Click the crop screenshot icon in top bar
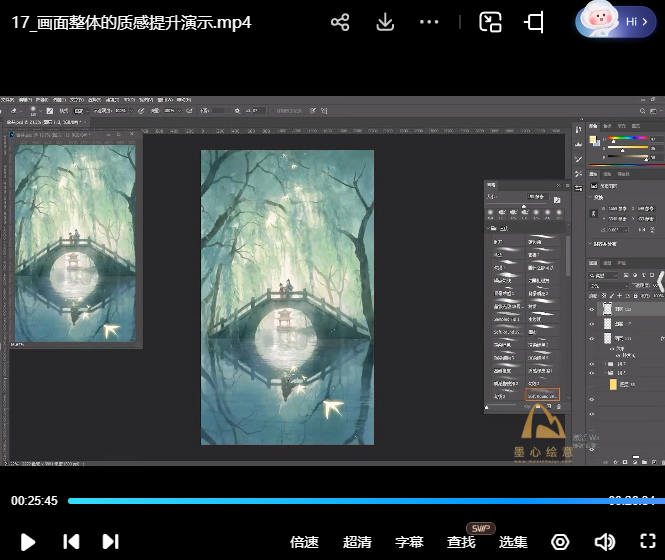 click(x=535, y=22)
